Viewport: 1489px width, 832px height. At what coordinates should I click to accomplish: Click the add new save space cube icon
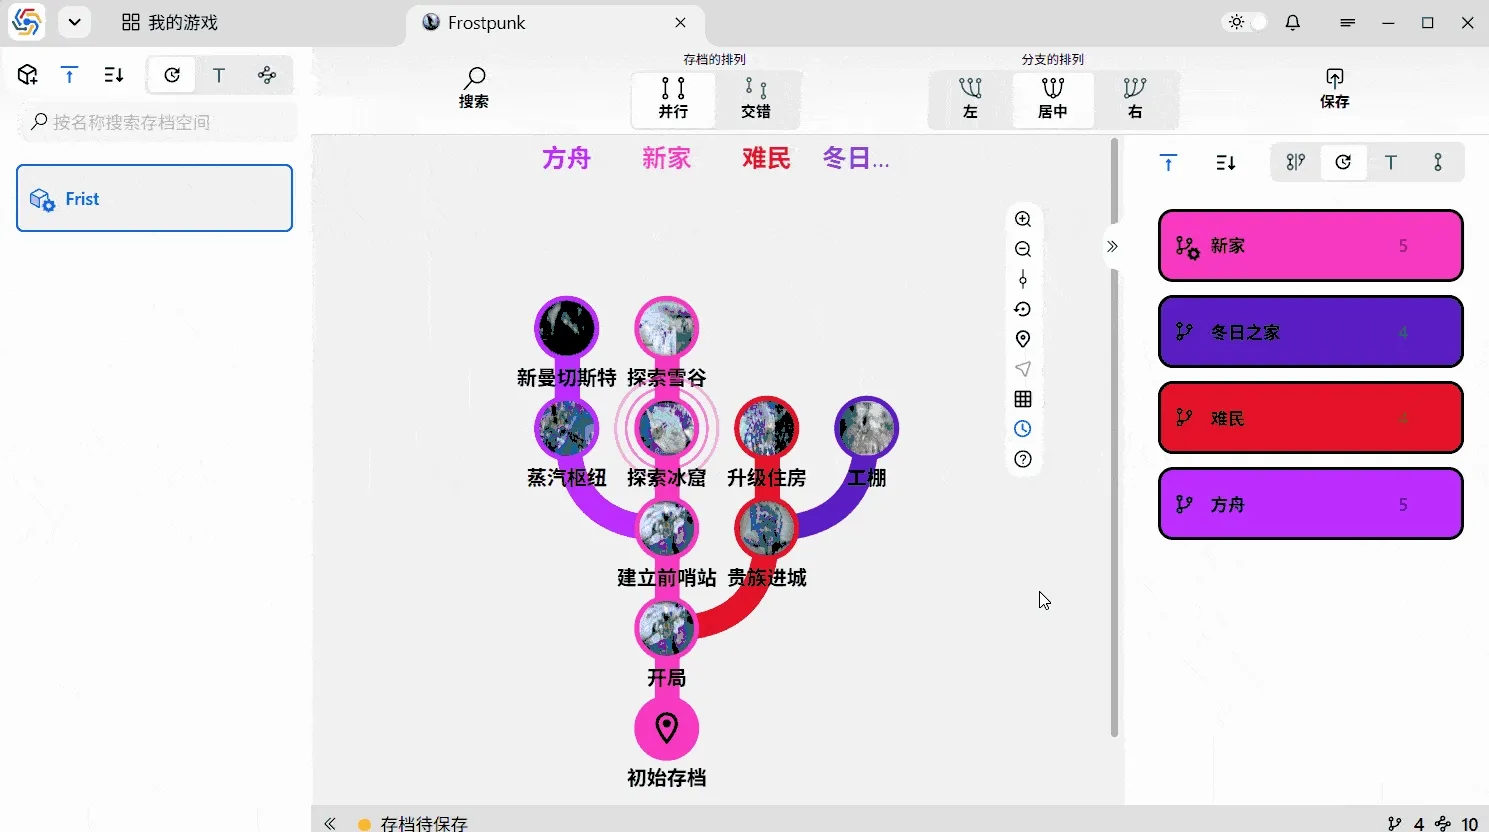(28, 75)
